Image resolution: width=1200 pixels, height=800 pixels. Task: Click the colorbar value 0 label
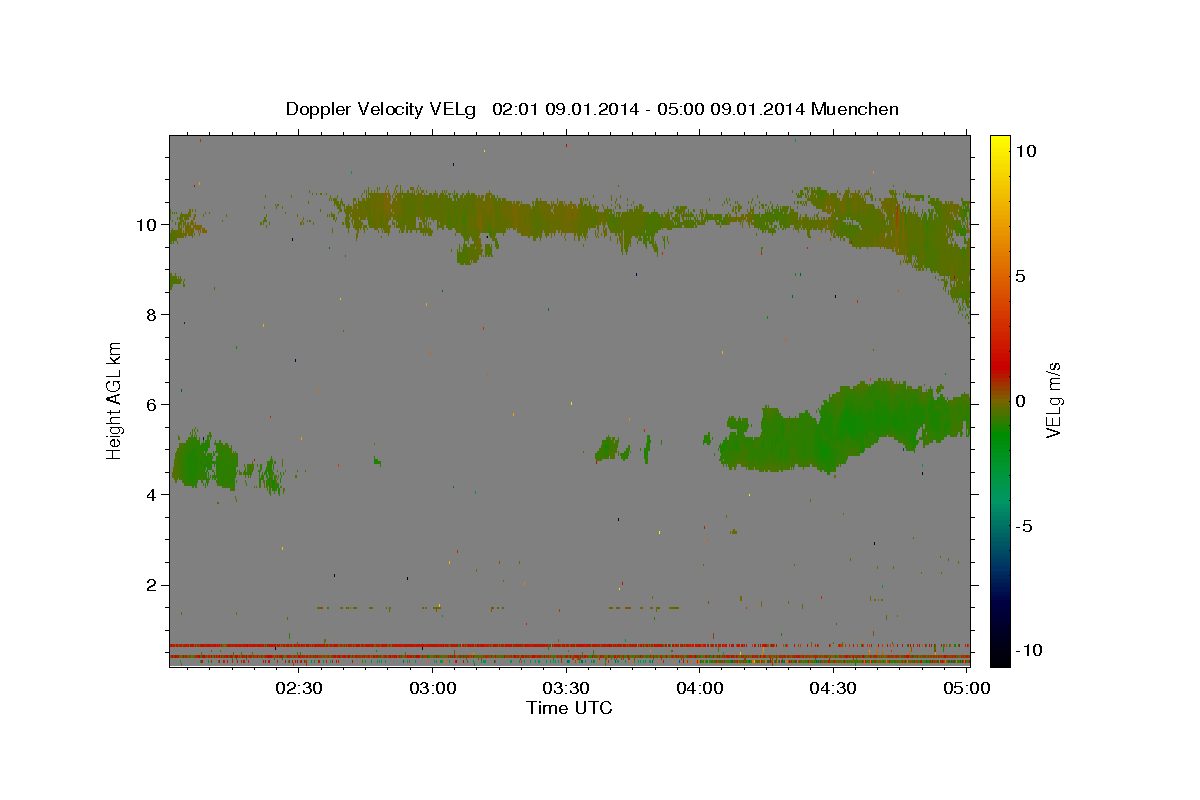pos(1020,401)
